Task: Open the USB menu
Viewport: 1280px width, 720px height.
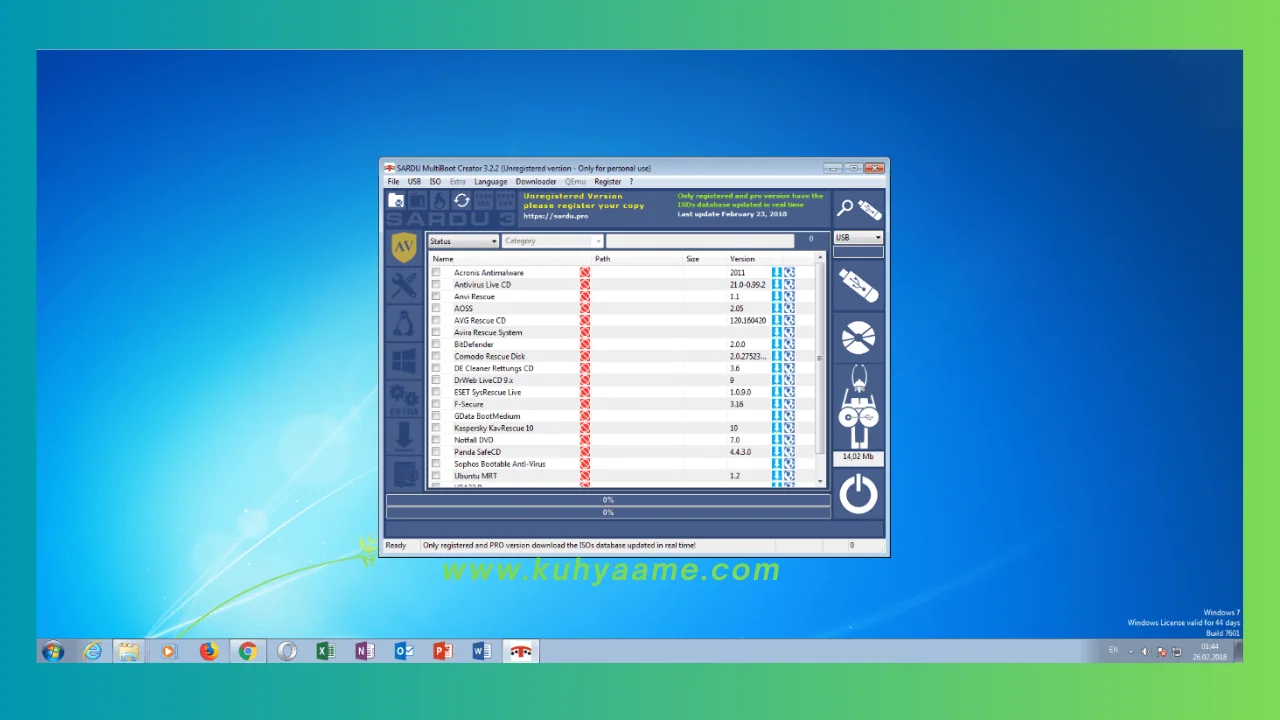Action: (414, 182)
